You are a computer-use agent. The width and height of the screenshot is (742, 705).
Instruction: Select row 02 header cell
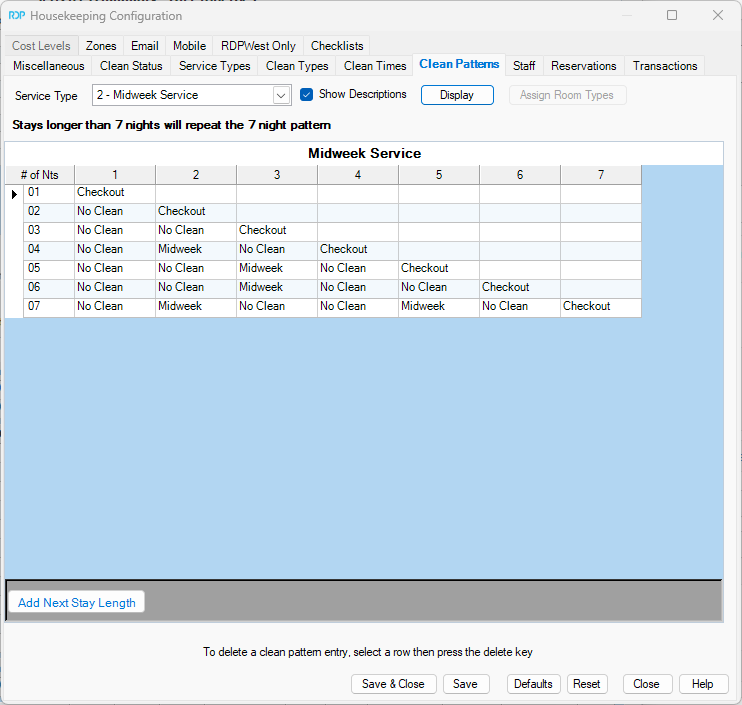coord(49,213)
